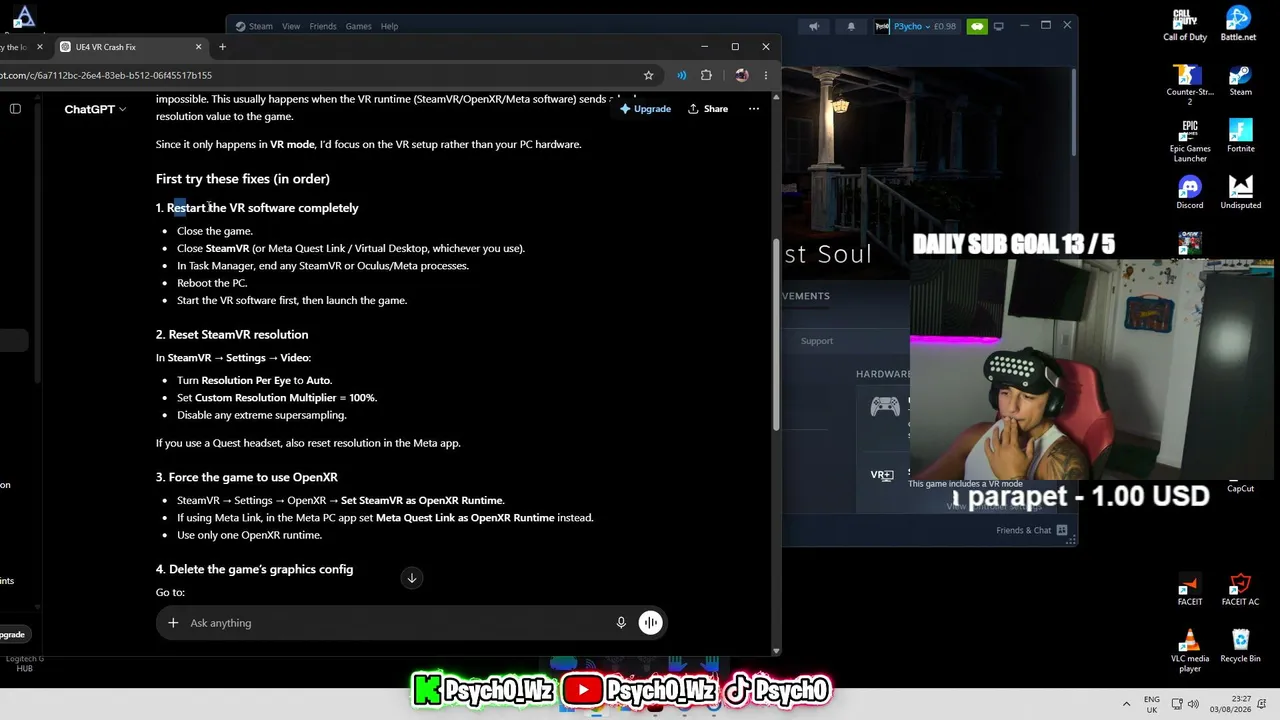Open the Friends menu in Steam
The image size is (1280, 720).
[323, 26]
